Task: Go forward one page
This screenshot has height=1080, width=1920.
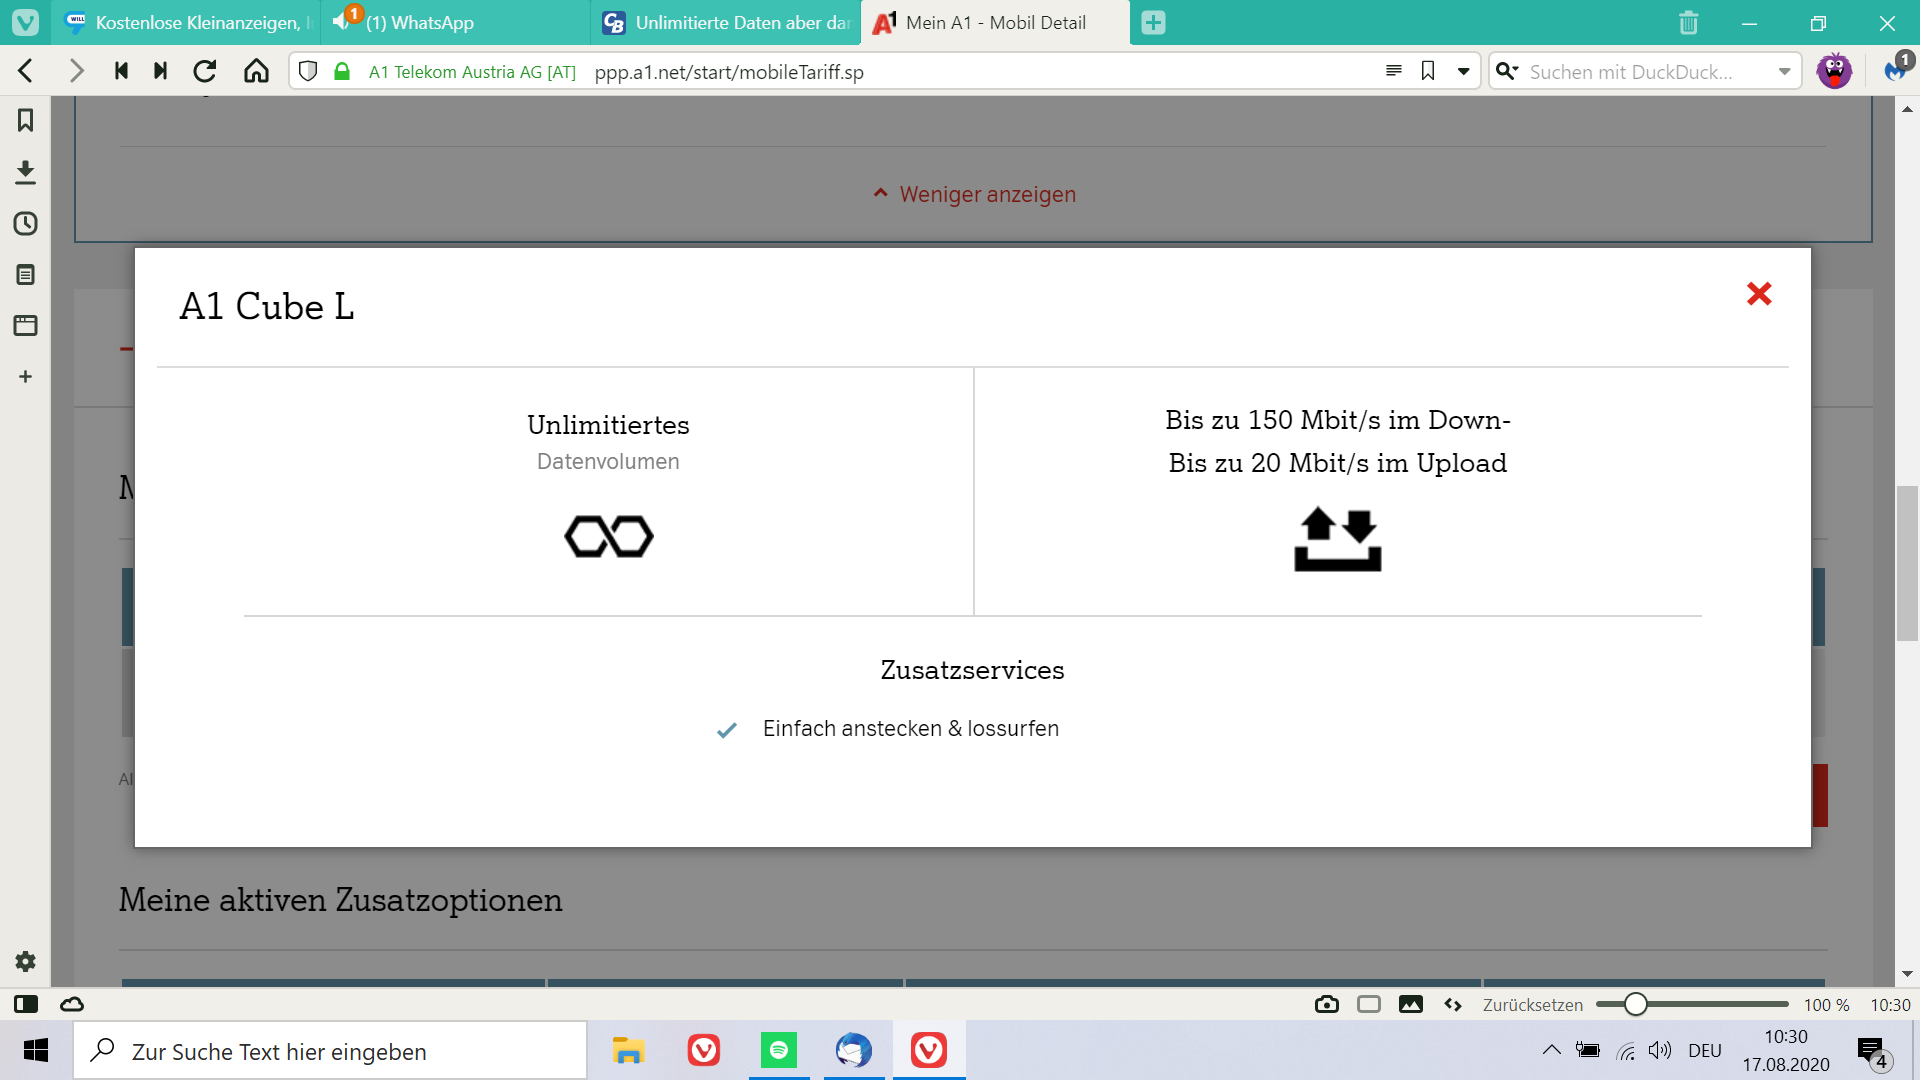Action: click(x=76, y=71)
